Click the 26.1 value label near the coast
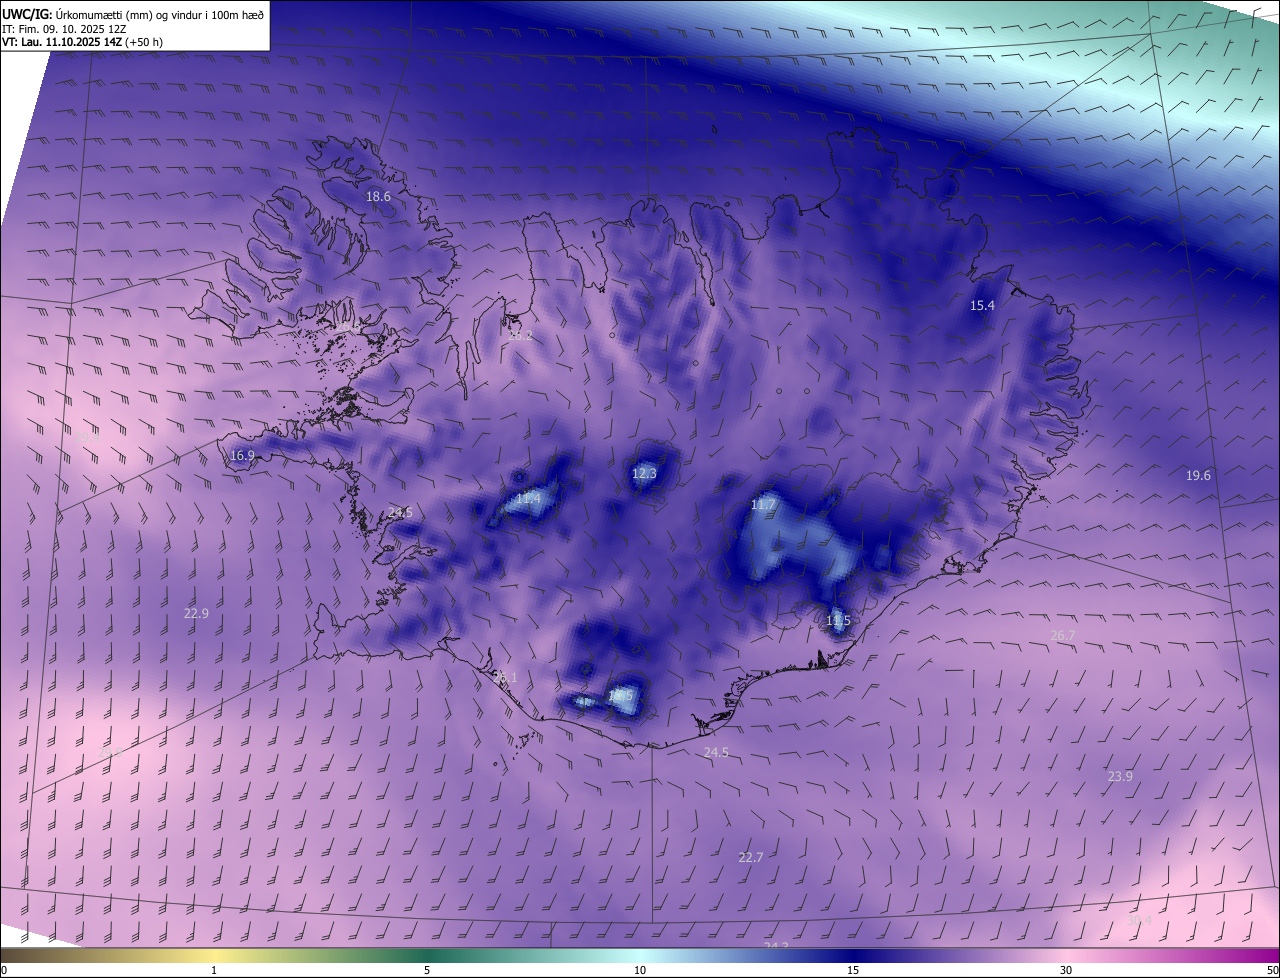The height and width of the screenshot is (978, 1280). (x=505, y=677)
